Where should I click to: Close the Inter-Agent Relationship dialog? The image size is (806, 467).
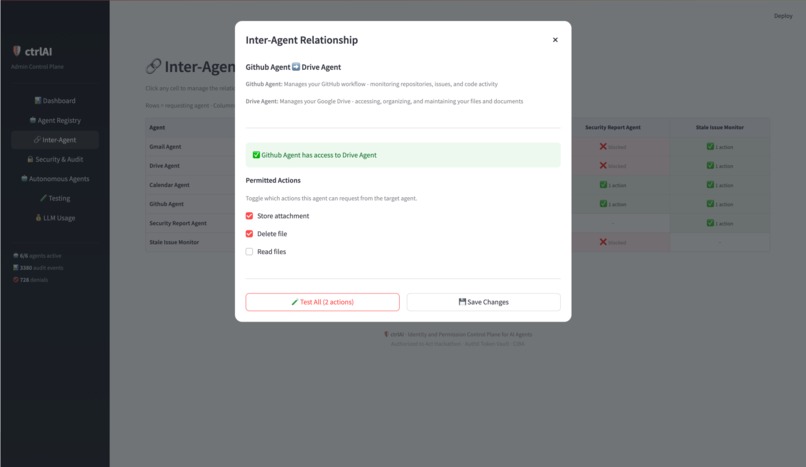point(555,40)
